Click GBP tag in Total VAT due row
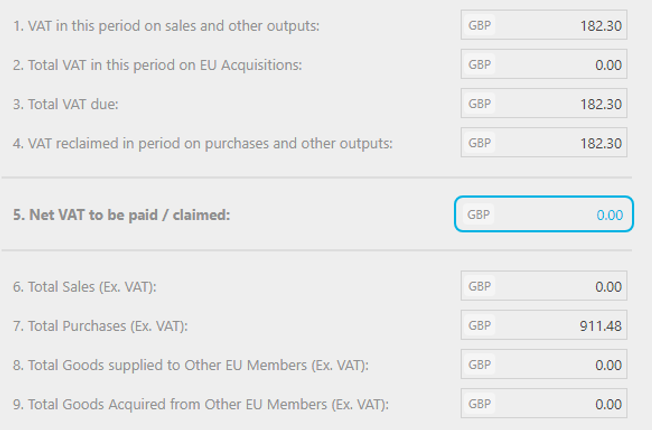This screenshot has height=430, width=652. pyautogui.click(x=480, y=103)
